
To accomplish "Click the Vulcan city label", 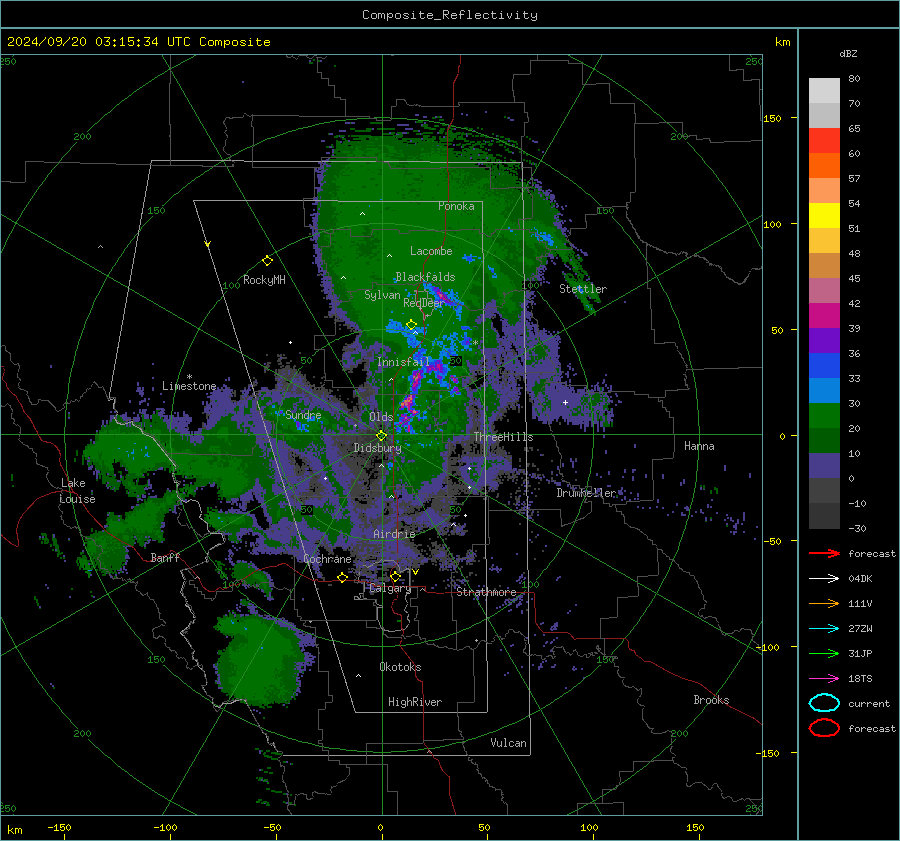I will click(x=508, y=743).
